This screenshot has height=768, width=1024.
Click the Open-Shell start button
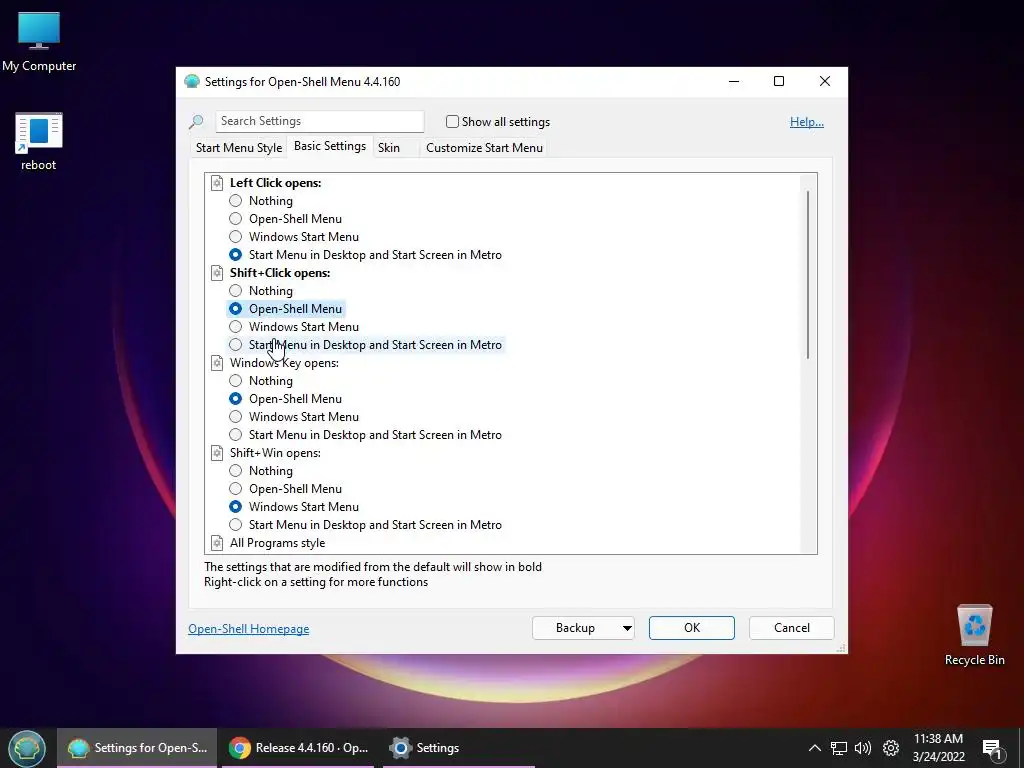pos(27,748)
